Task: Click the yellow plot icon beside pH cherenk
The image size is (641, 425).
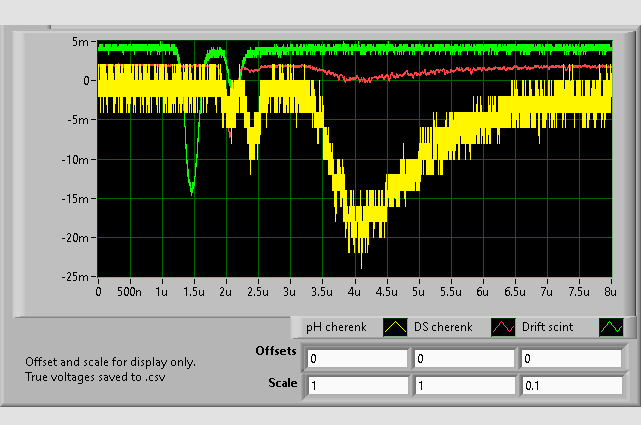Action: [x=396, y=327]
